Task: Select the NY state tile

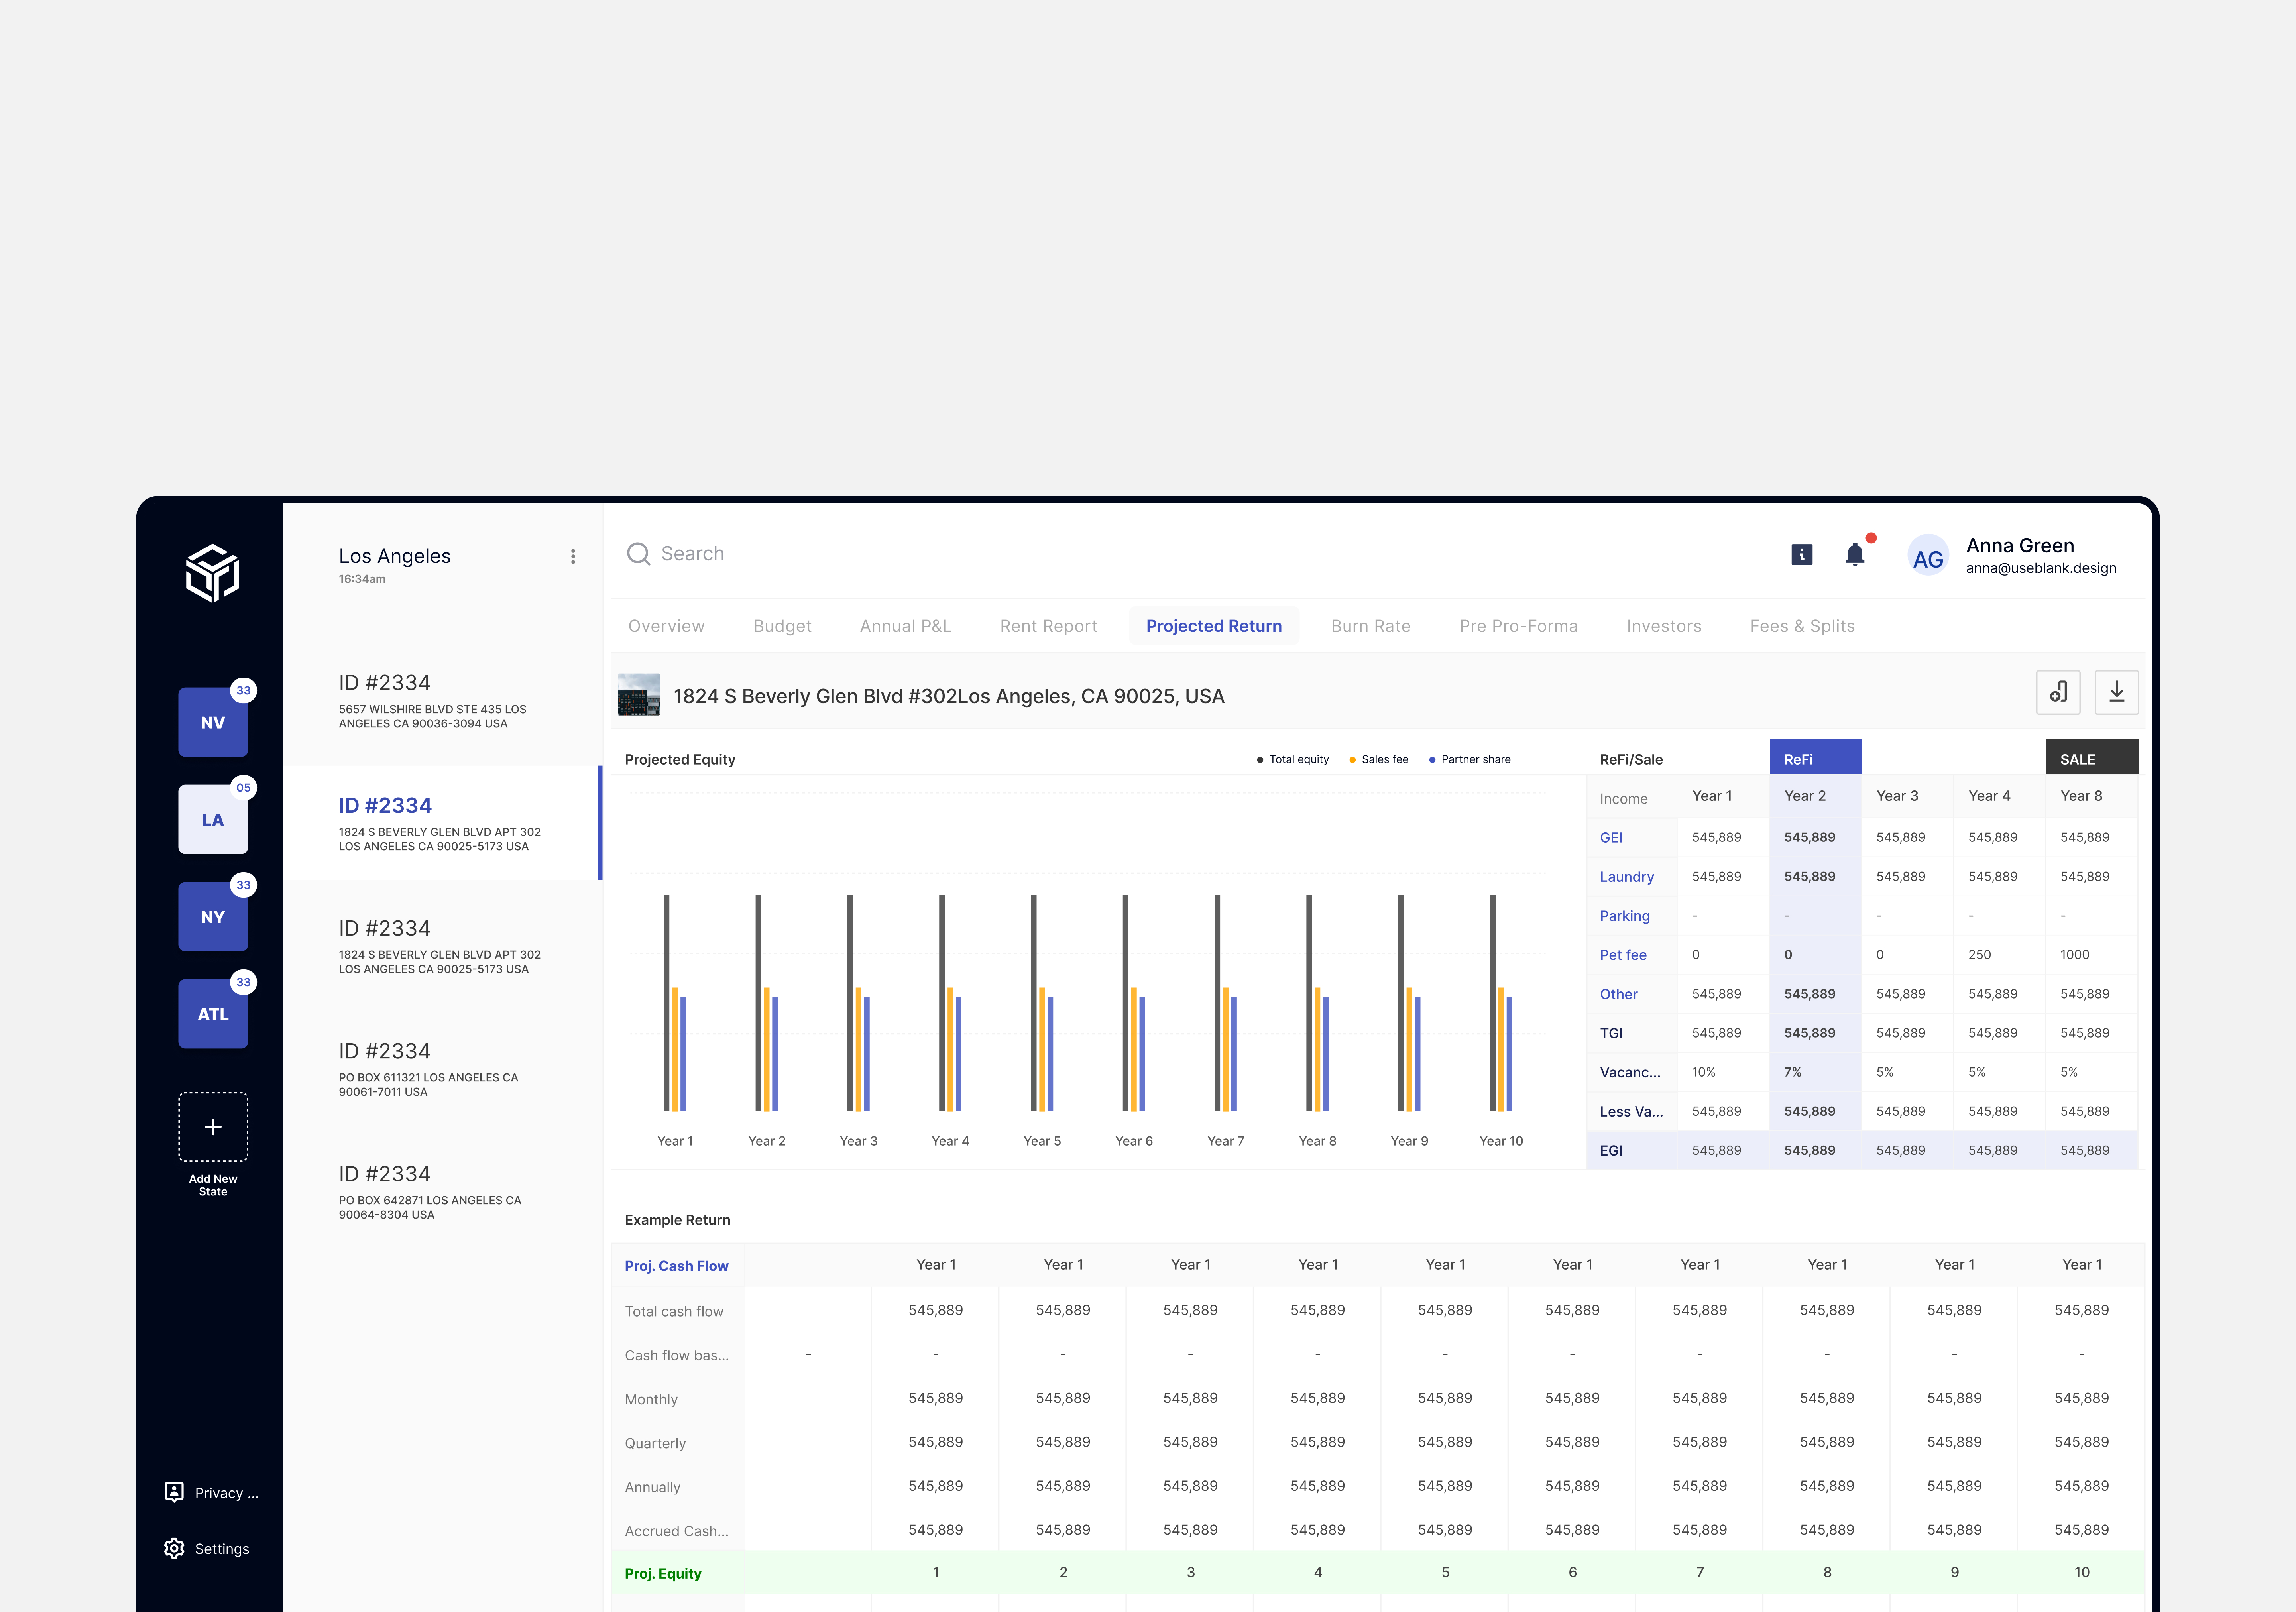Action: pyautogui.click(x=213, y=916)
